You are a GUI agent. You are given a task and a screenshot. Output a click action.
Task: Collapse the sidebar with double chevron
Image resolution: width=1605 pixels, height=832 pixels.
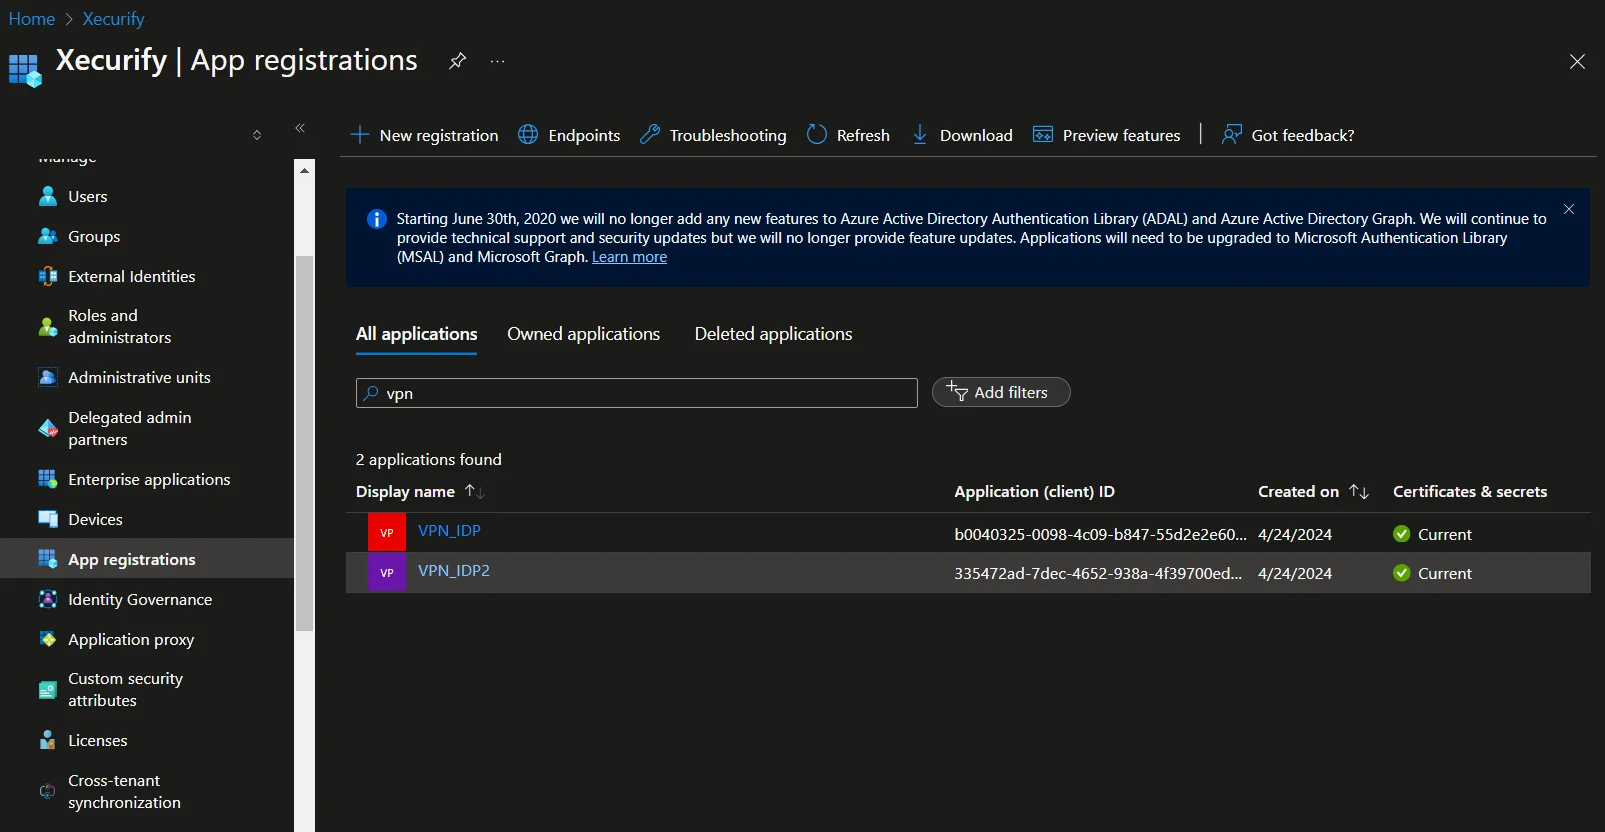point(300,128)
